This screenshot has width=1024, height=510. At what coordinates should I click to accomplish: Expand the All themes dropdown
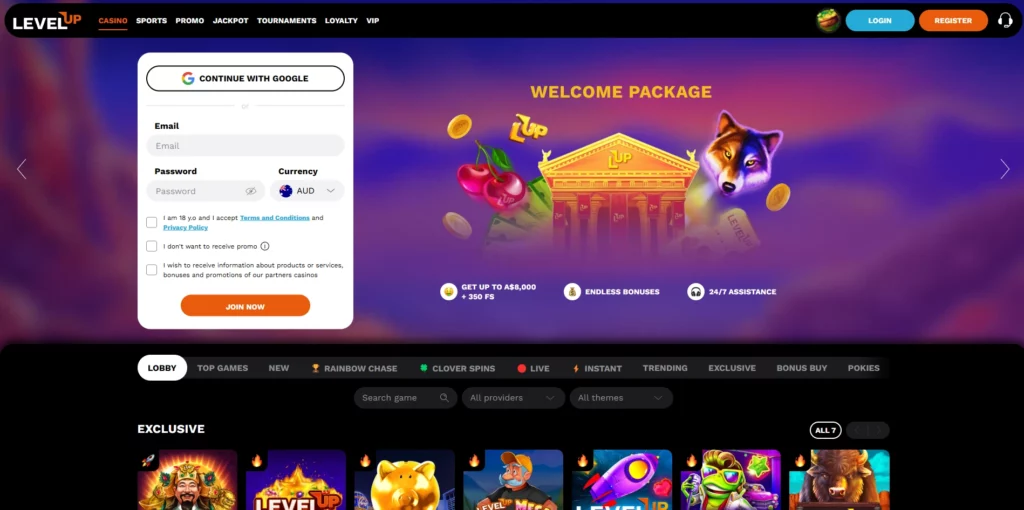(x=621, y=398)
